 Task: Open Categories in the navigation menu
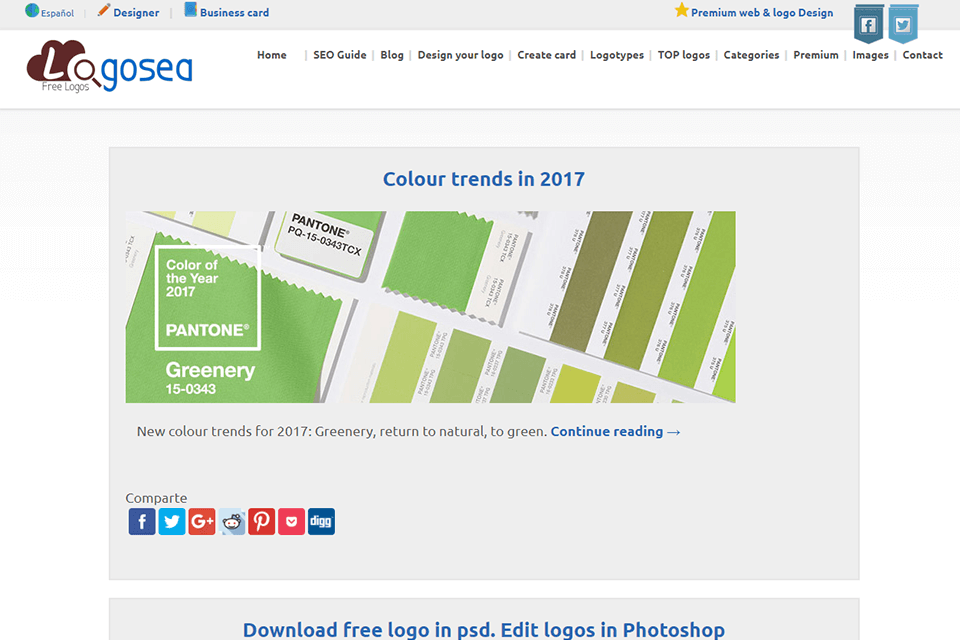[751, 55]
